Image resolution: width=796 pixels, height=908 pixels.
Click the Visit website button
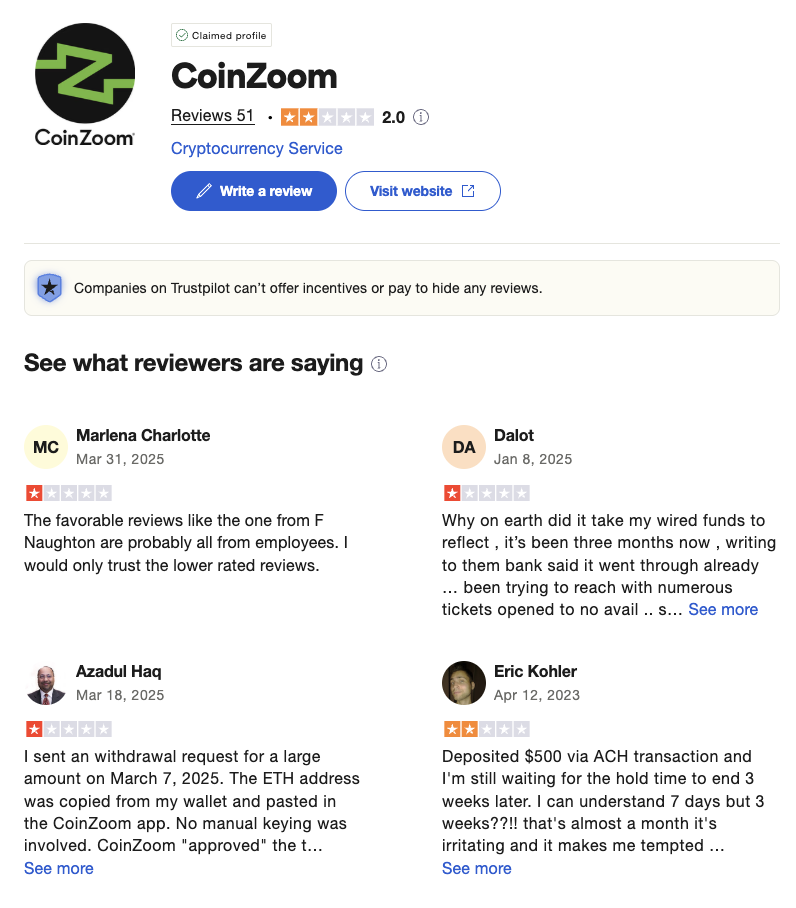tap(422, 191)
